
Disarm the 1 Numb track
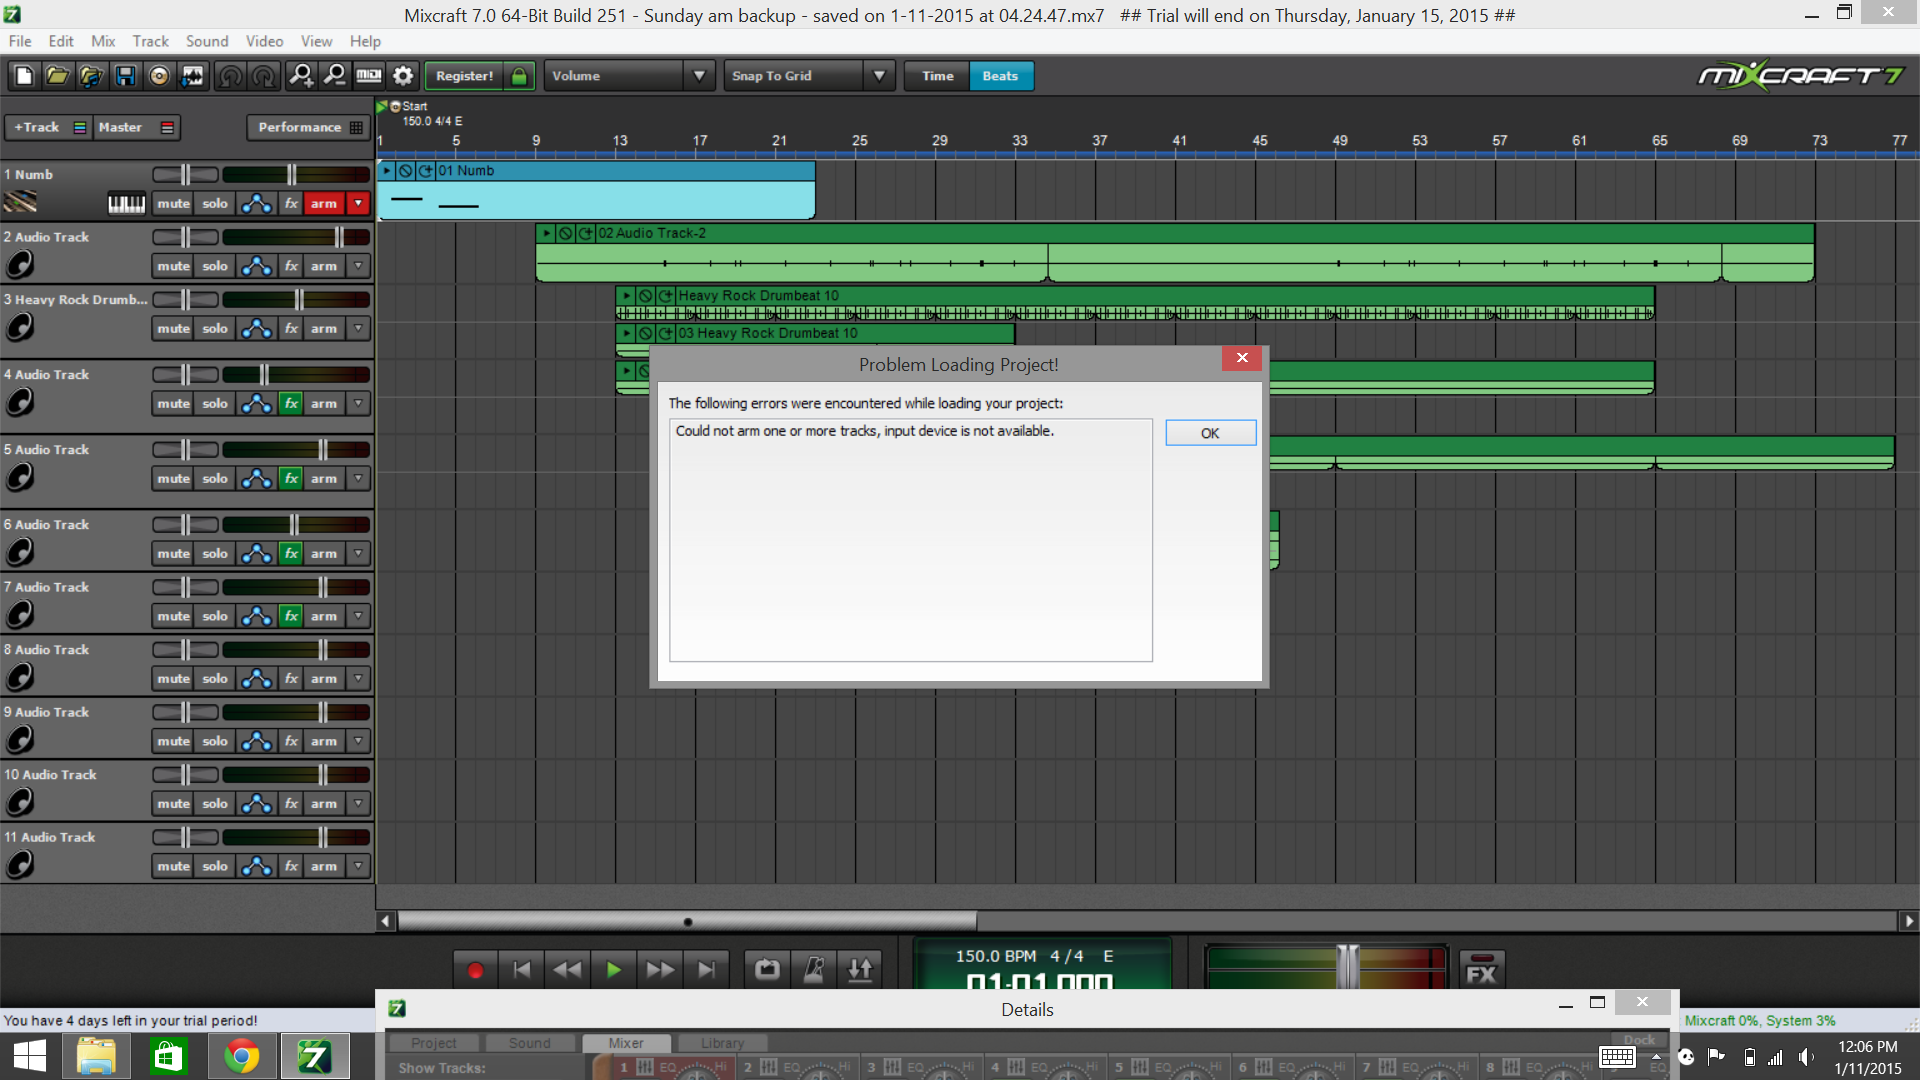click(324, 204)
